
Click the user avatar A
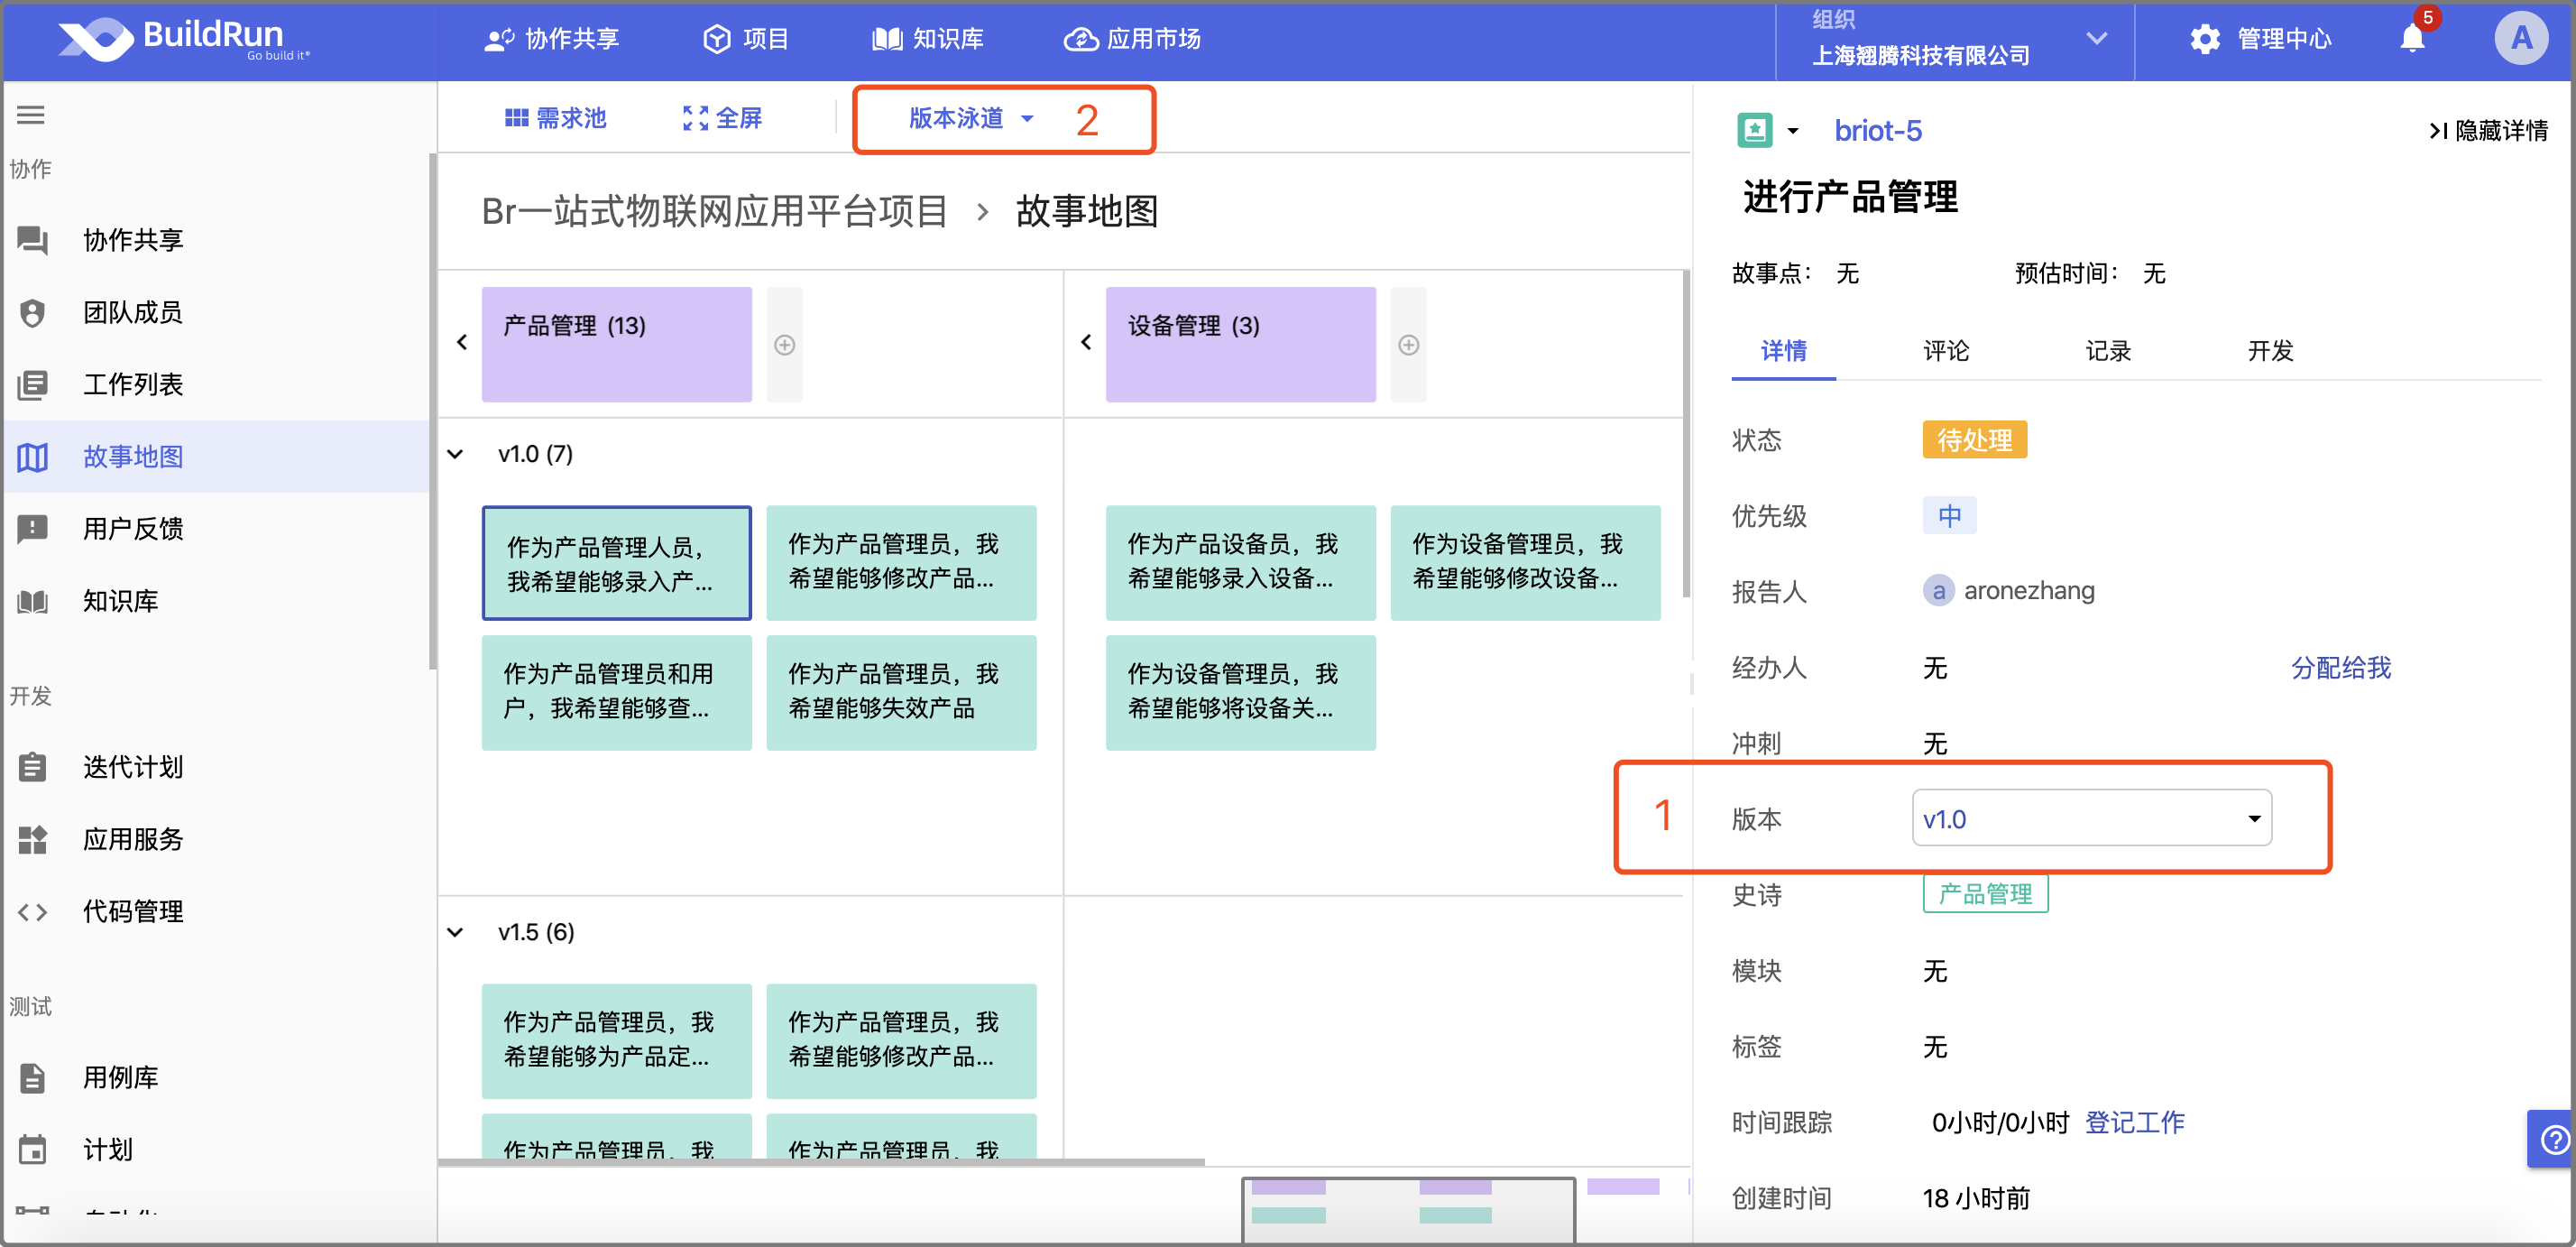[2520, 39]
